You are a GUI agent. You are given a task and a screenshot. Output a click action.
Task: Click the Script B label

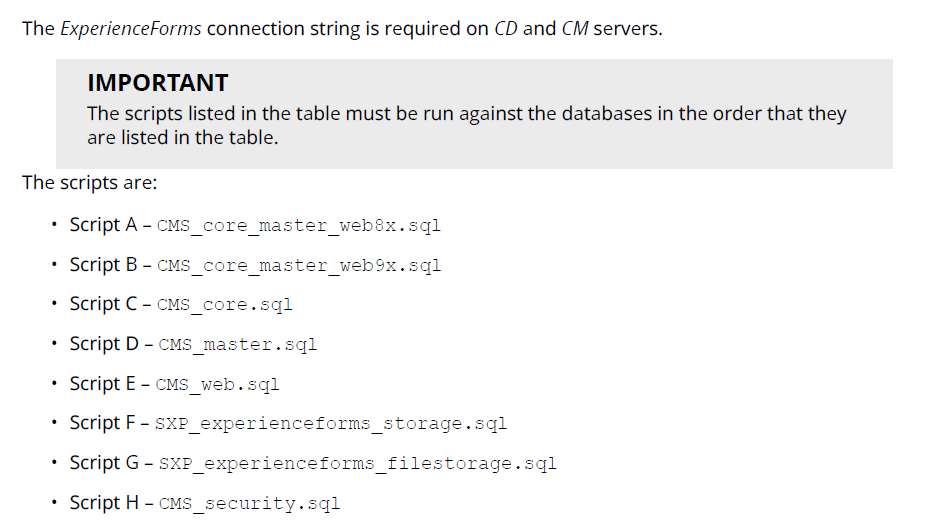coord(103,265)
